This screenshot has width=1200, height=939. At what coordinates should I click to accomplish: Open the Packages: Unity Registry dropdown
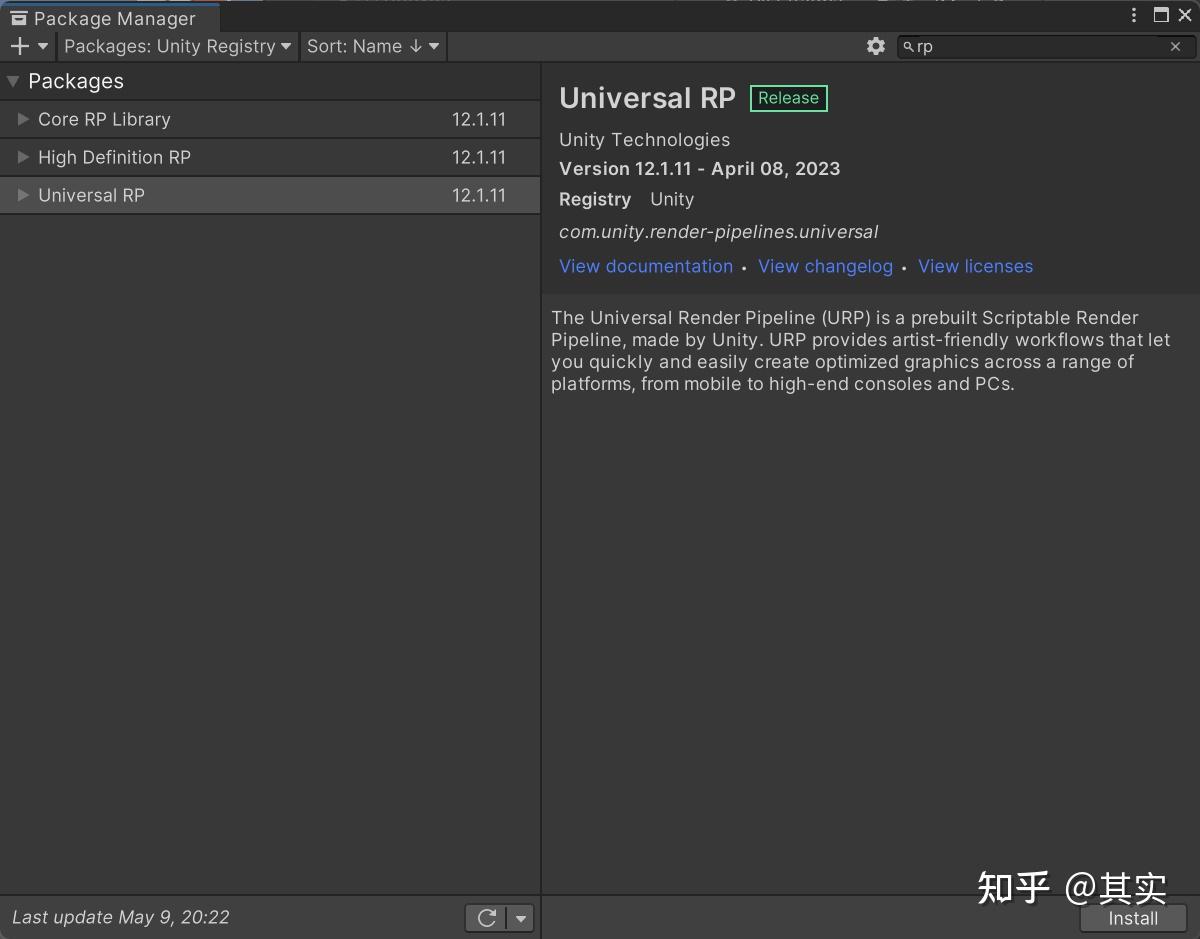point(175,46)
